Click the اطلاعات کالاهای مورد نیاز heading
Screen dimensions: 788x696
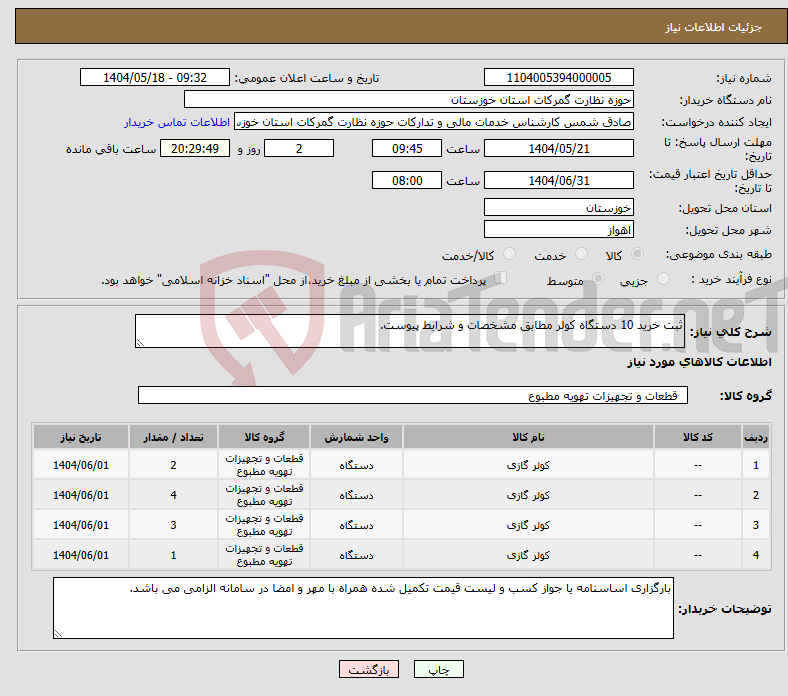point(699,362)
